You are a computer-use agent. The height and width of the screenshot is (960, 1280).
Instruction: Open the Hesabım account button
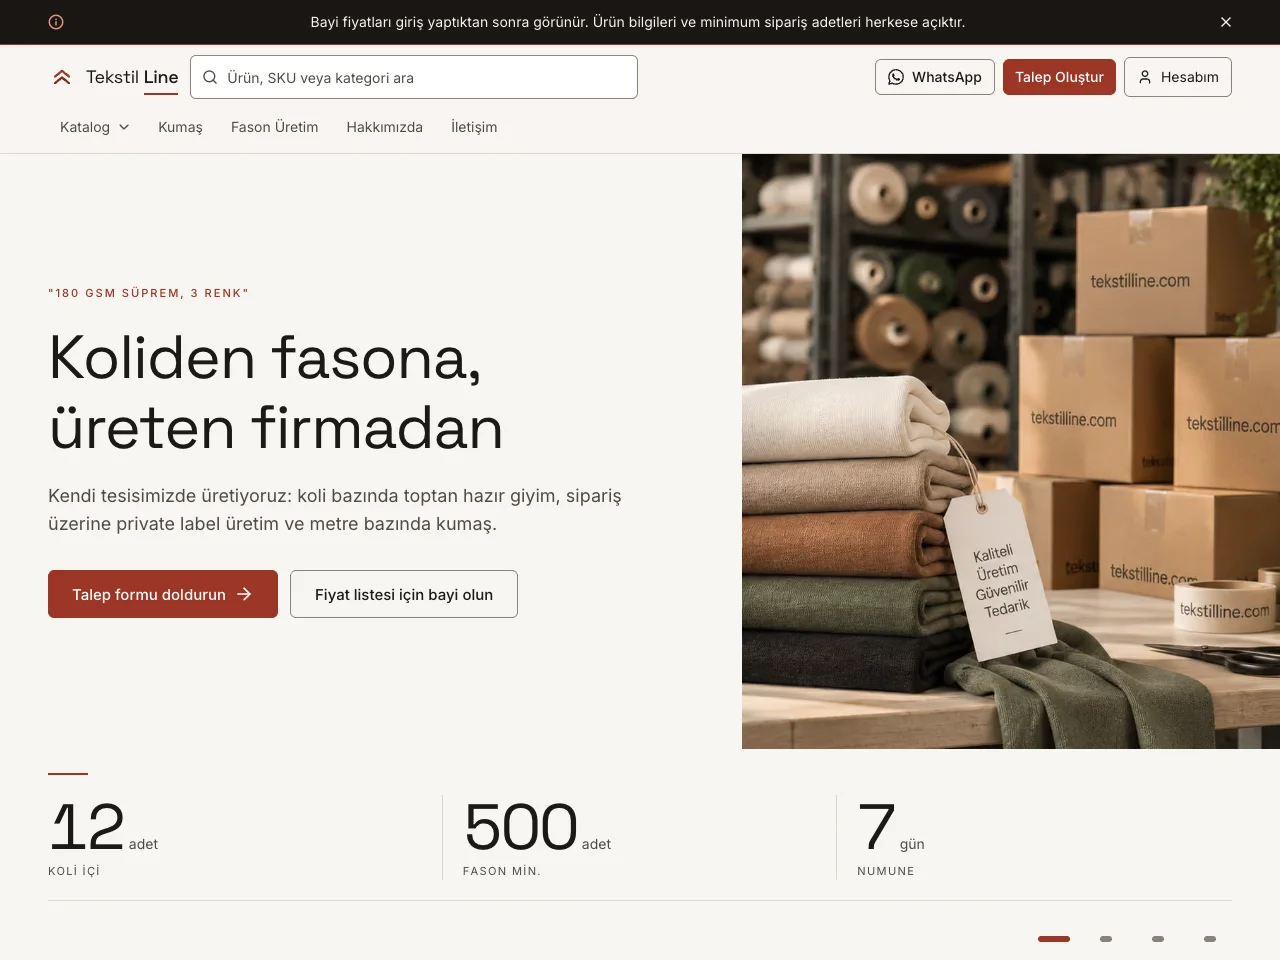click(x=1178, y=77)
